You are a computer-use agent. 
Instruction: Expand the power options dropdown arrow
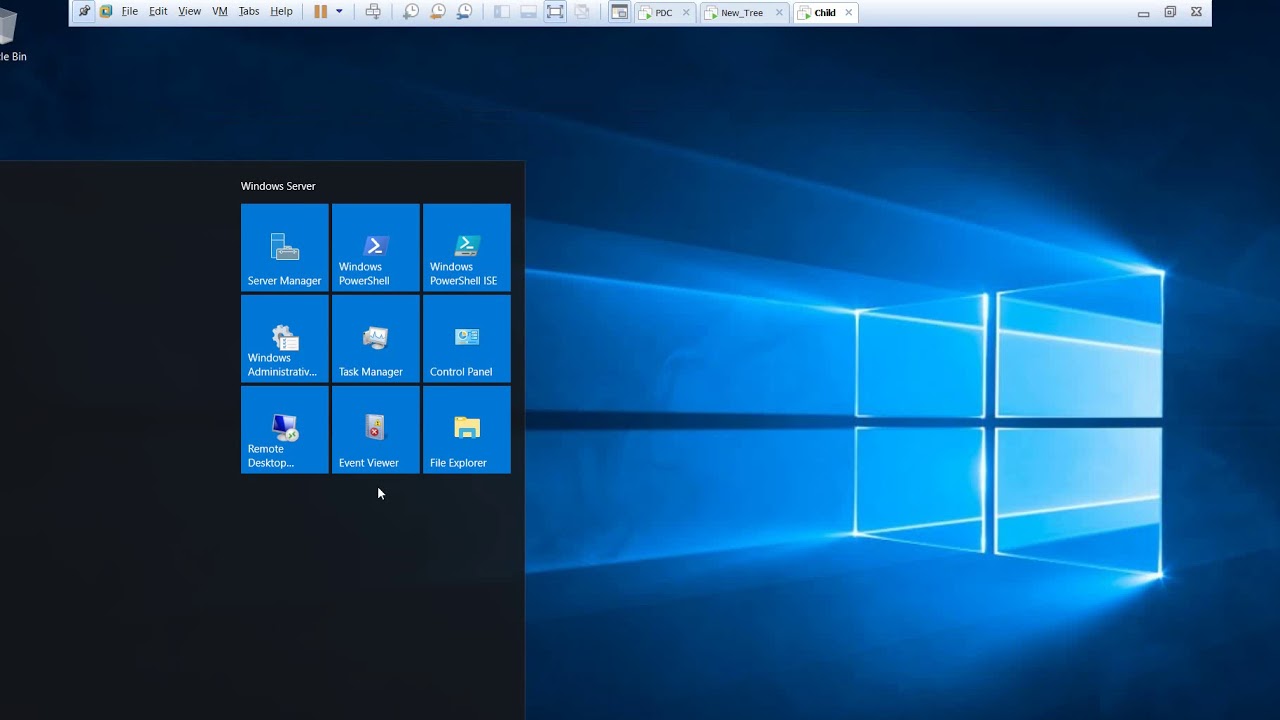tap(339, 12)
